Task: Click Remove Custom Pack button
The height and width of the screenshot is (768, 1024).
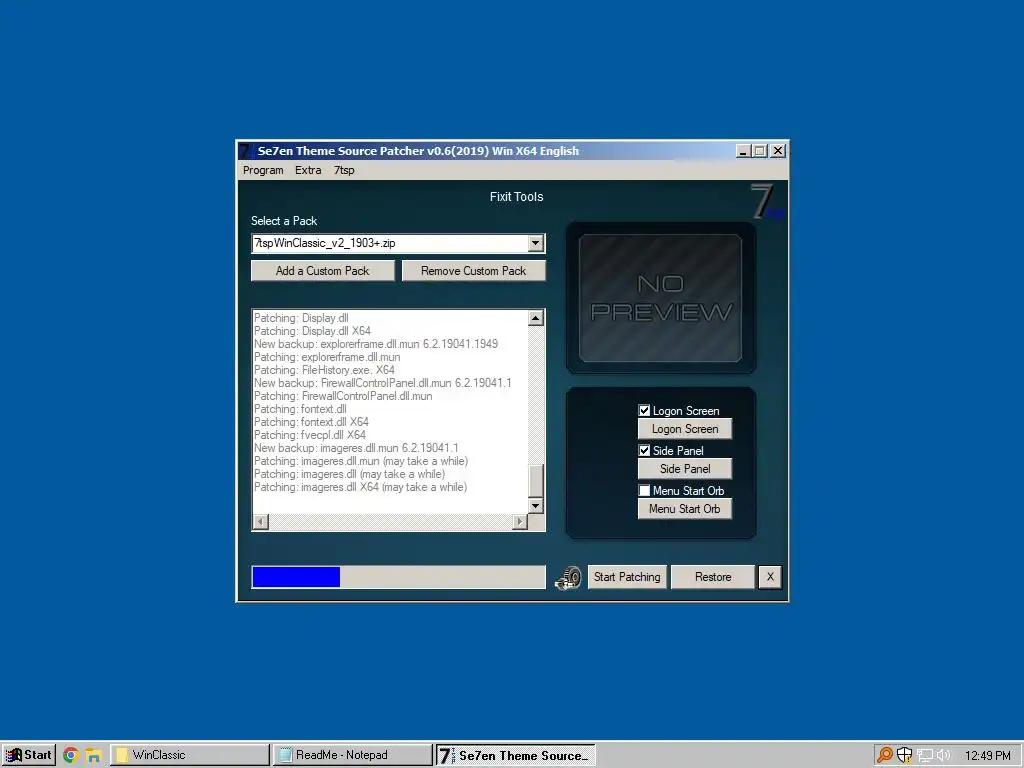Action: pos(473,270)
